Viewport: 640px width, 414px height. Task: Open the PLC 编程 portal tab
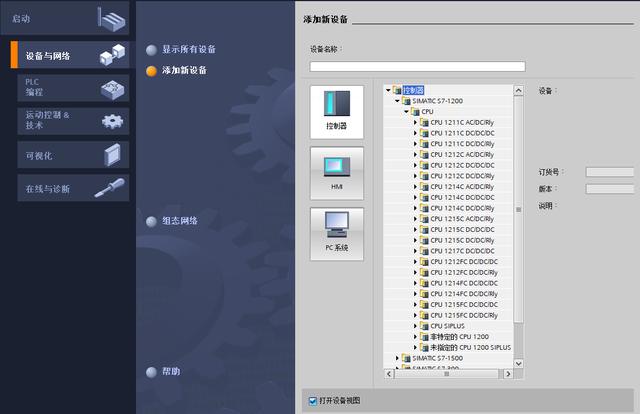point(73,88)
